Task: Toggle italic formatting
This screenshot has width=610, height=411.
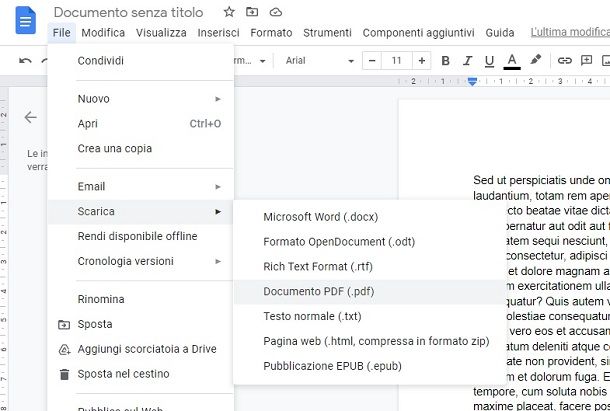Action: tap(467, 61)
